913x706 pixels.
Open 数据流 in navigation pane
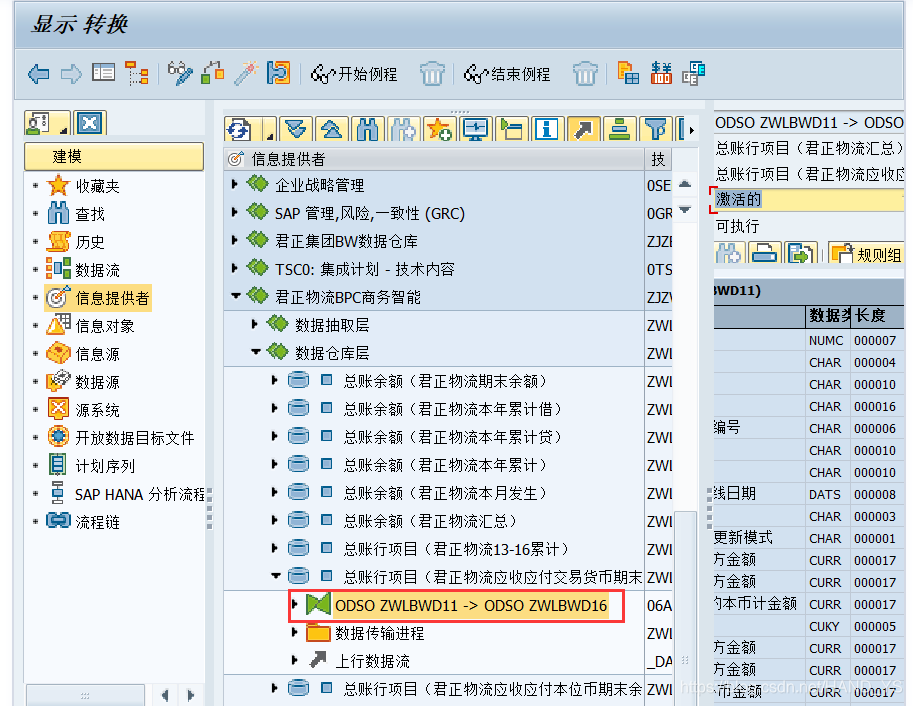coord(97,270)
